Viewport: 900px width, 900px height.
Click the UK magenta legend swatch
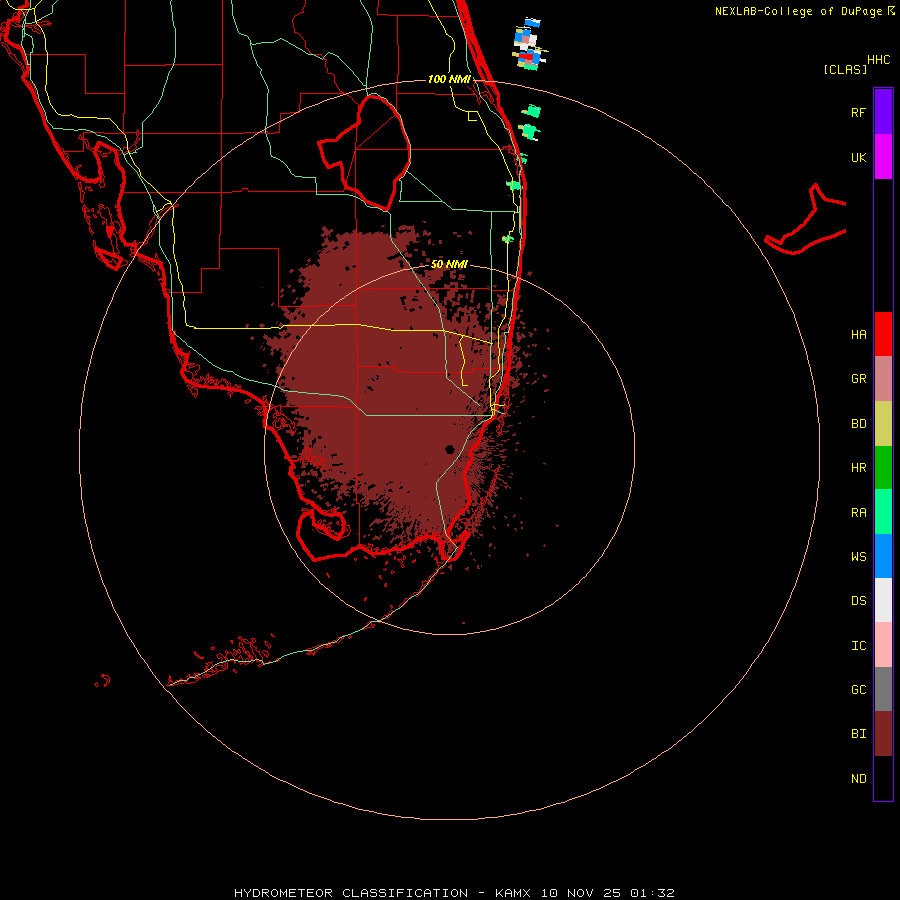tap(883, 157)
